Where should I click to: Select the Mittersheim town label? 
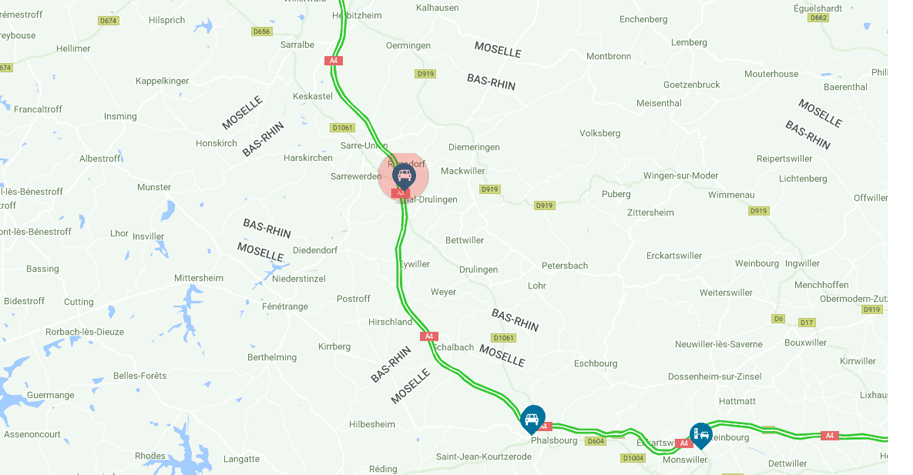point(199,278)
